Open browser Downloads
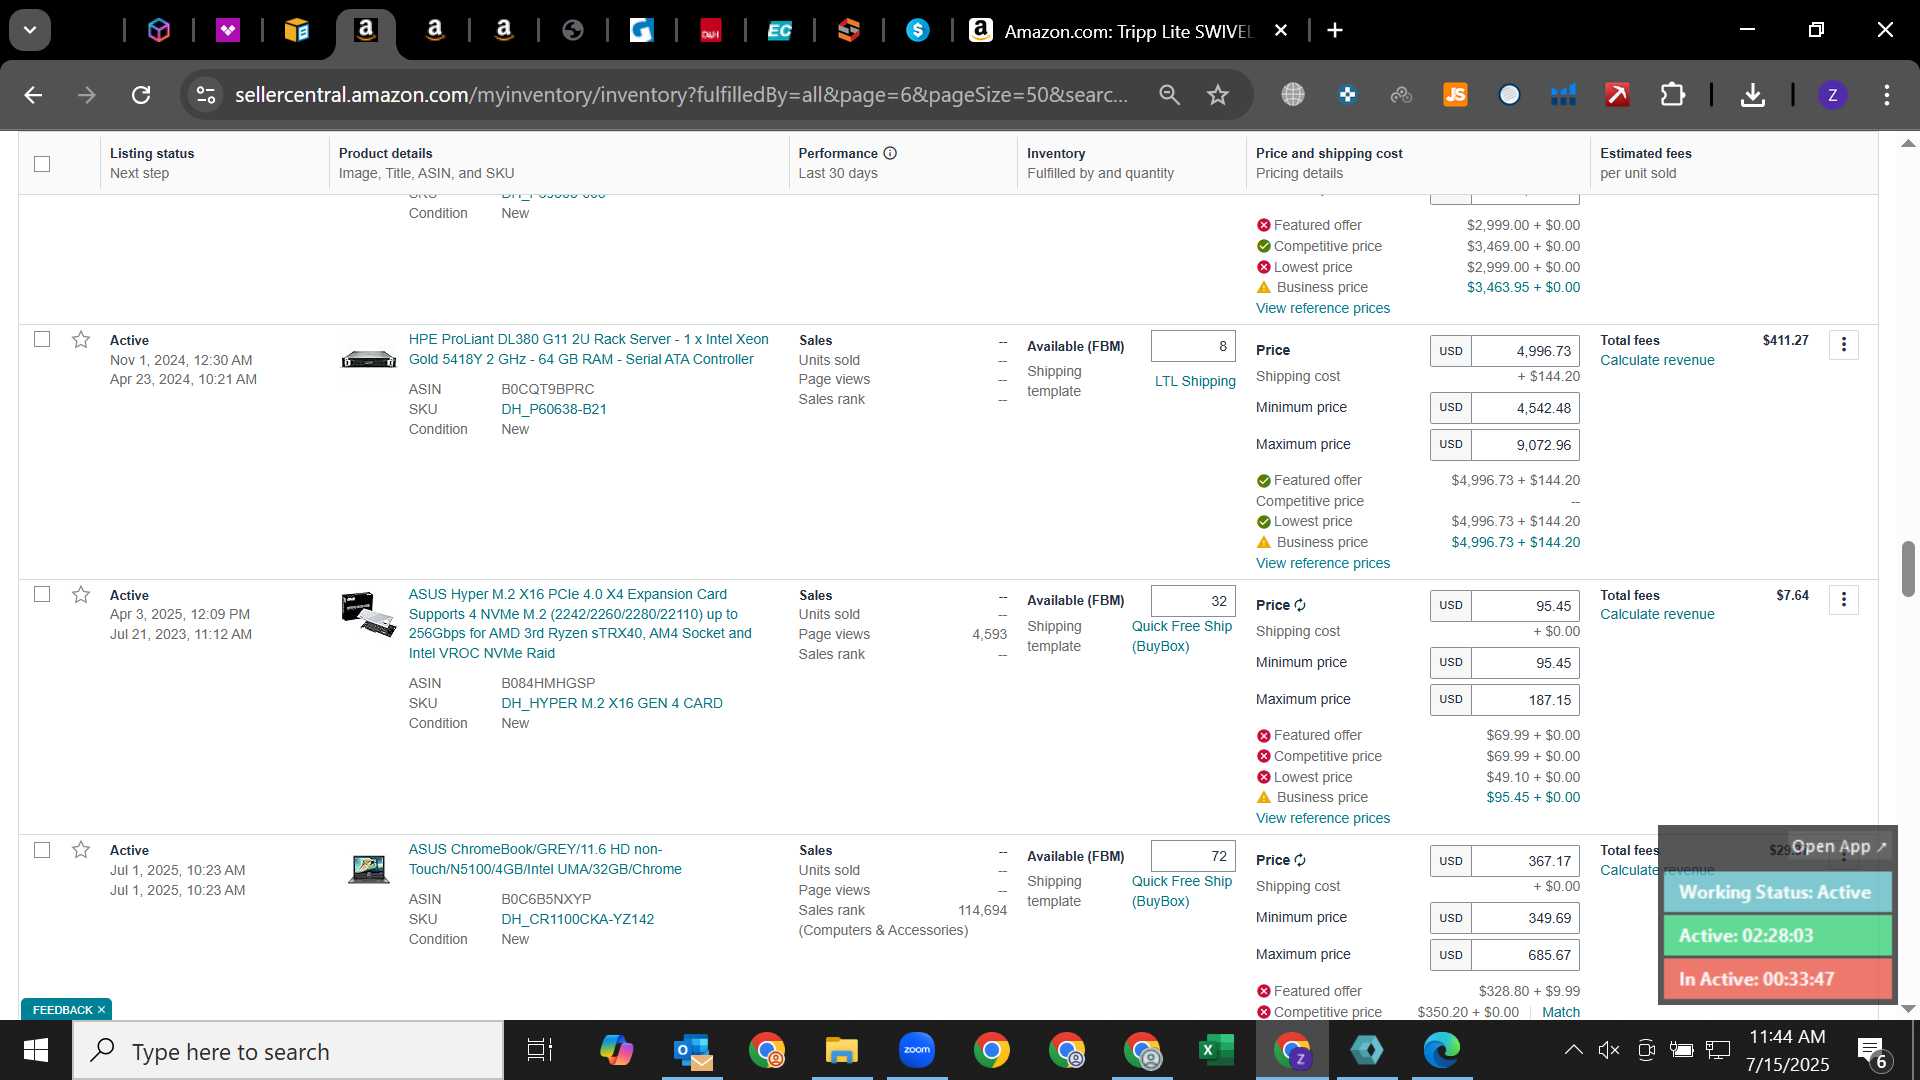 tap(1752, 95)
